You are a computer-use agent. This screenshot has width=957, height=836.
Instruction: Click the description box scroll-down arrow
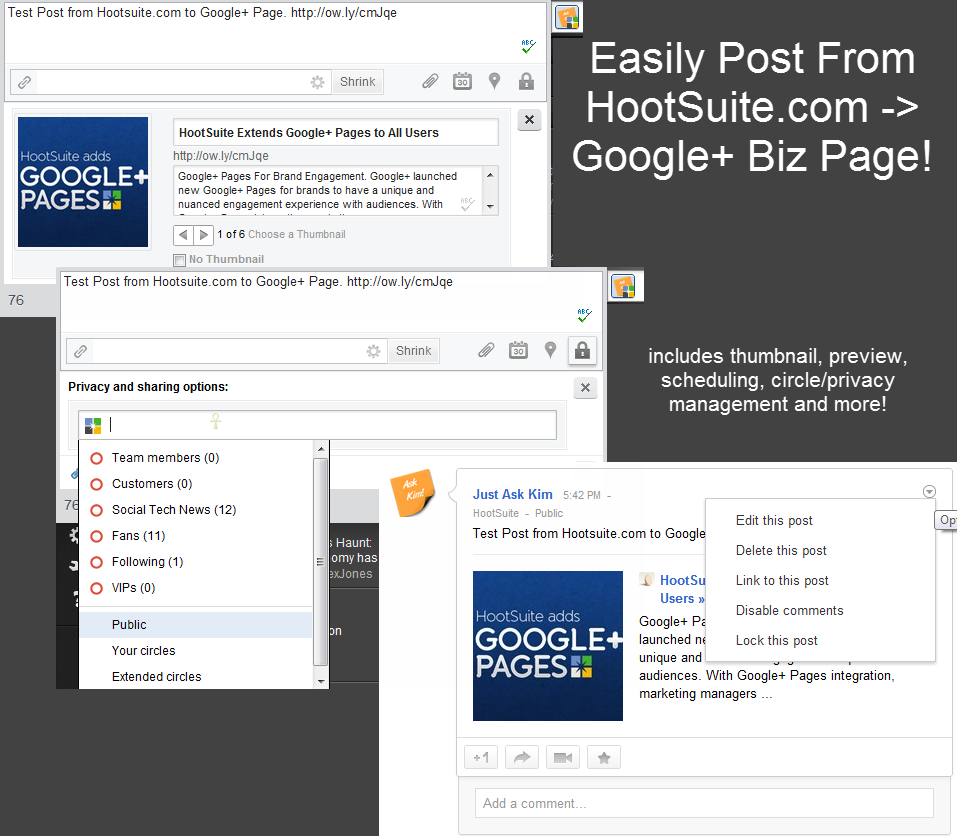click(x=490, y=207)
